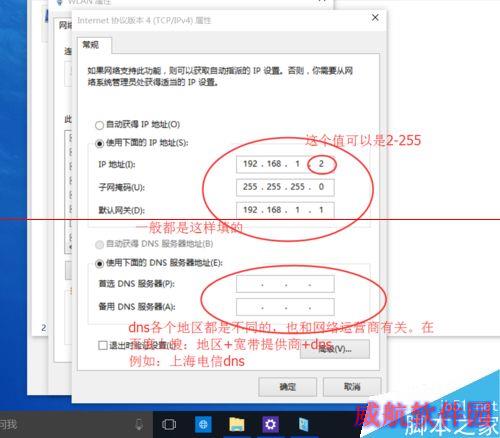500x438 pixels.
Task: Click into the subnet mask field
Action: [x=285, y=187]
